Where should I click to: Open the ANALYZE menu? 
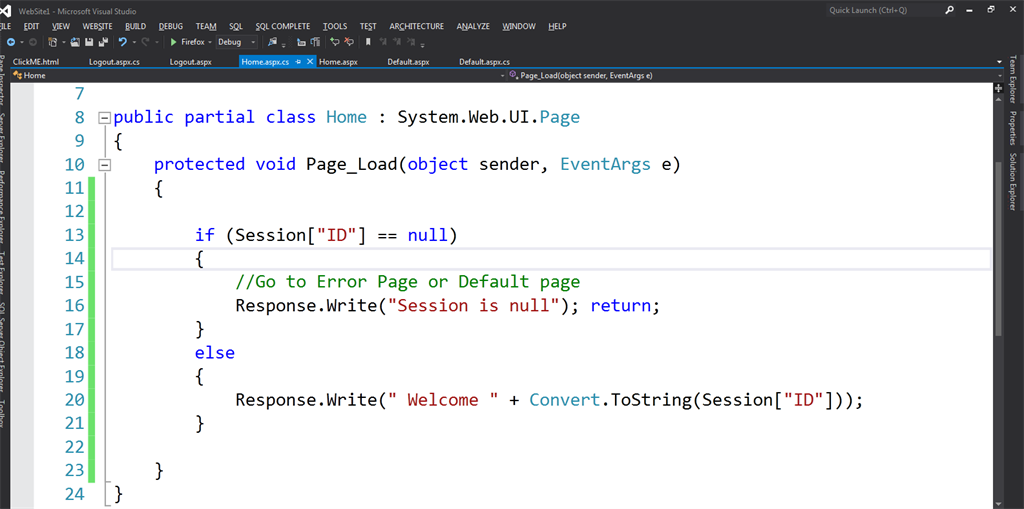[473, 26]
